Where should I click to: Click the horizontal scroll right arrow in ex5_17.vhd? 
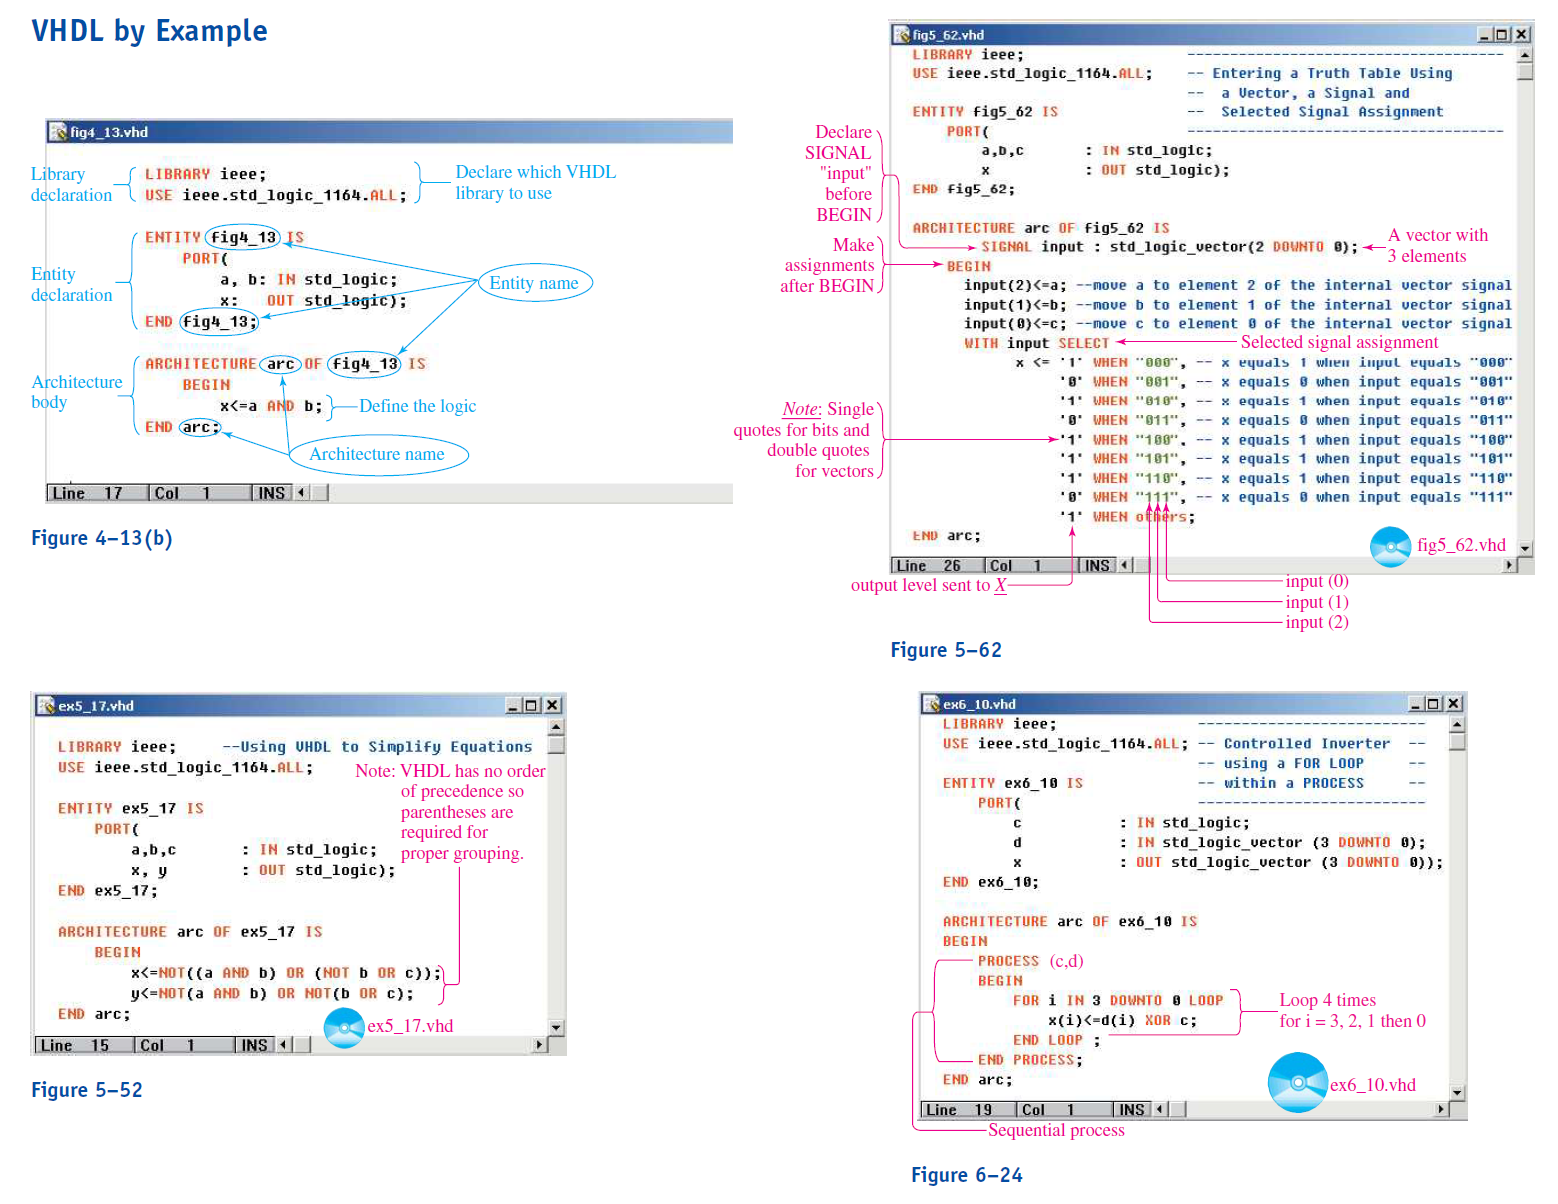539,1045
